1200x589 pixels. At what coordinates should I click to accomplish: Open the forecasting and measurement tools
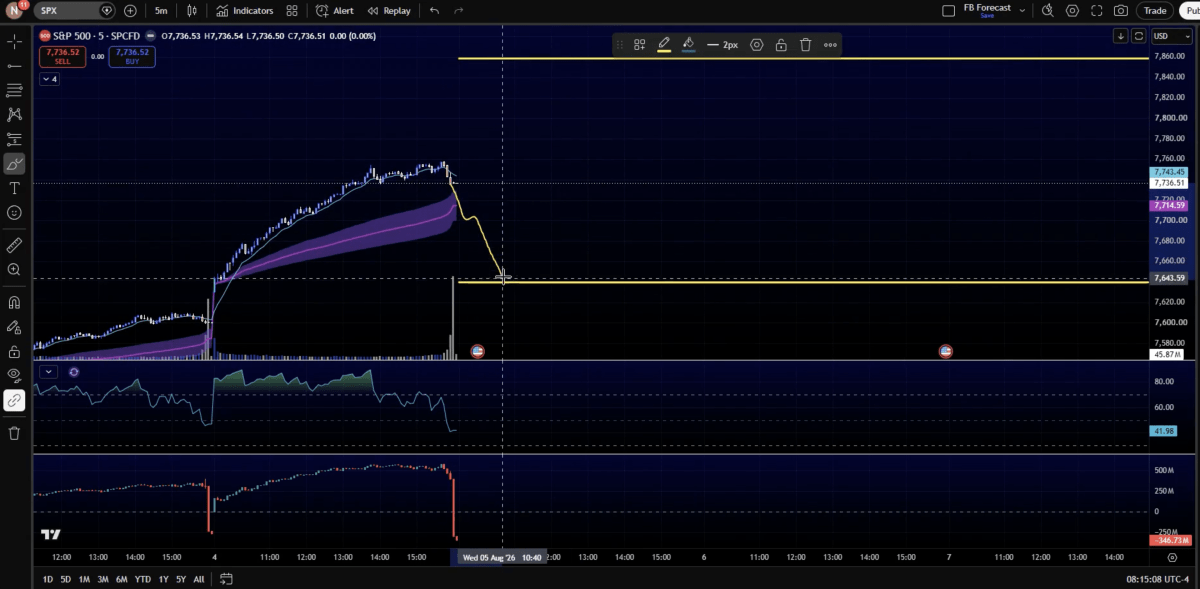tap(14, 139)
